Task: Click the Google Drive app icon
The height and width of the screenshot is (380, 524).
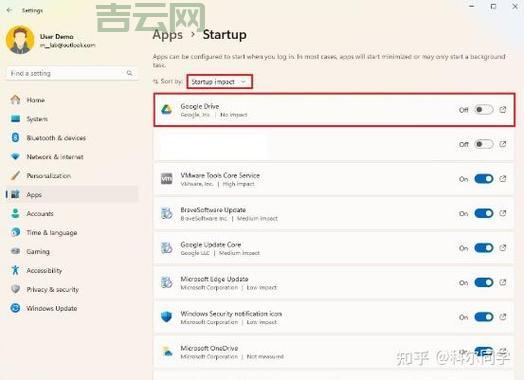Action: pos(166,110)
